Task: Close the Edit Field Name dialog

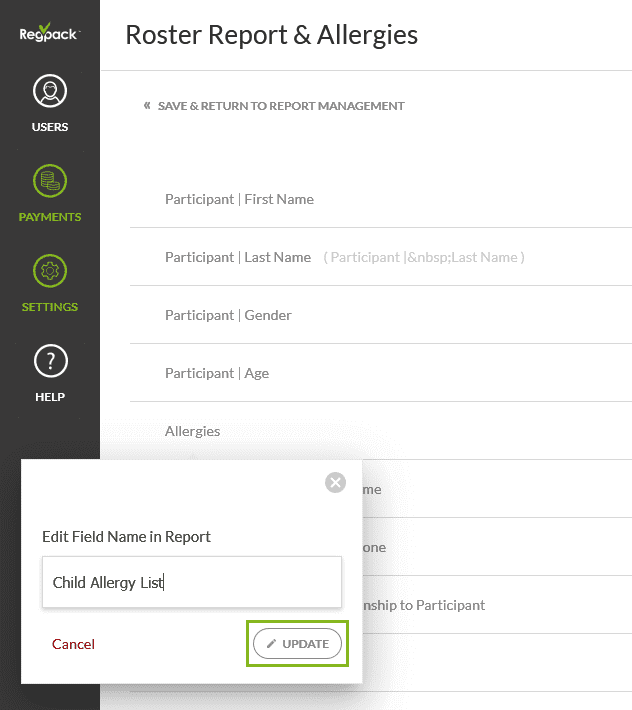Action: pos(336,483)
